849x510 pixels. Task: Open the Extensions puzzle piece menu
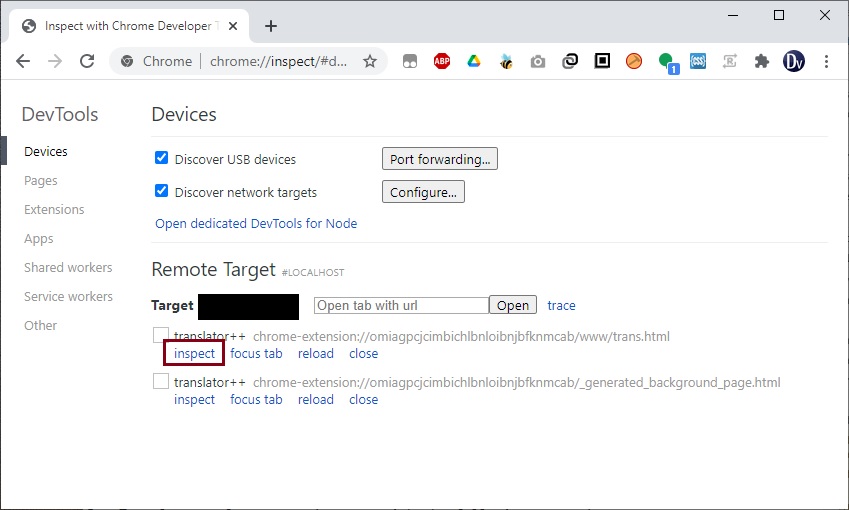[x=762, y=61]
